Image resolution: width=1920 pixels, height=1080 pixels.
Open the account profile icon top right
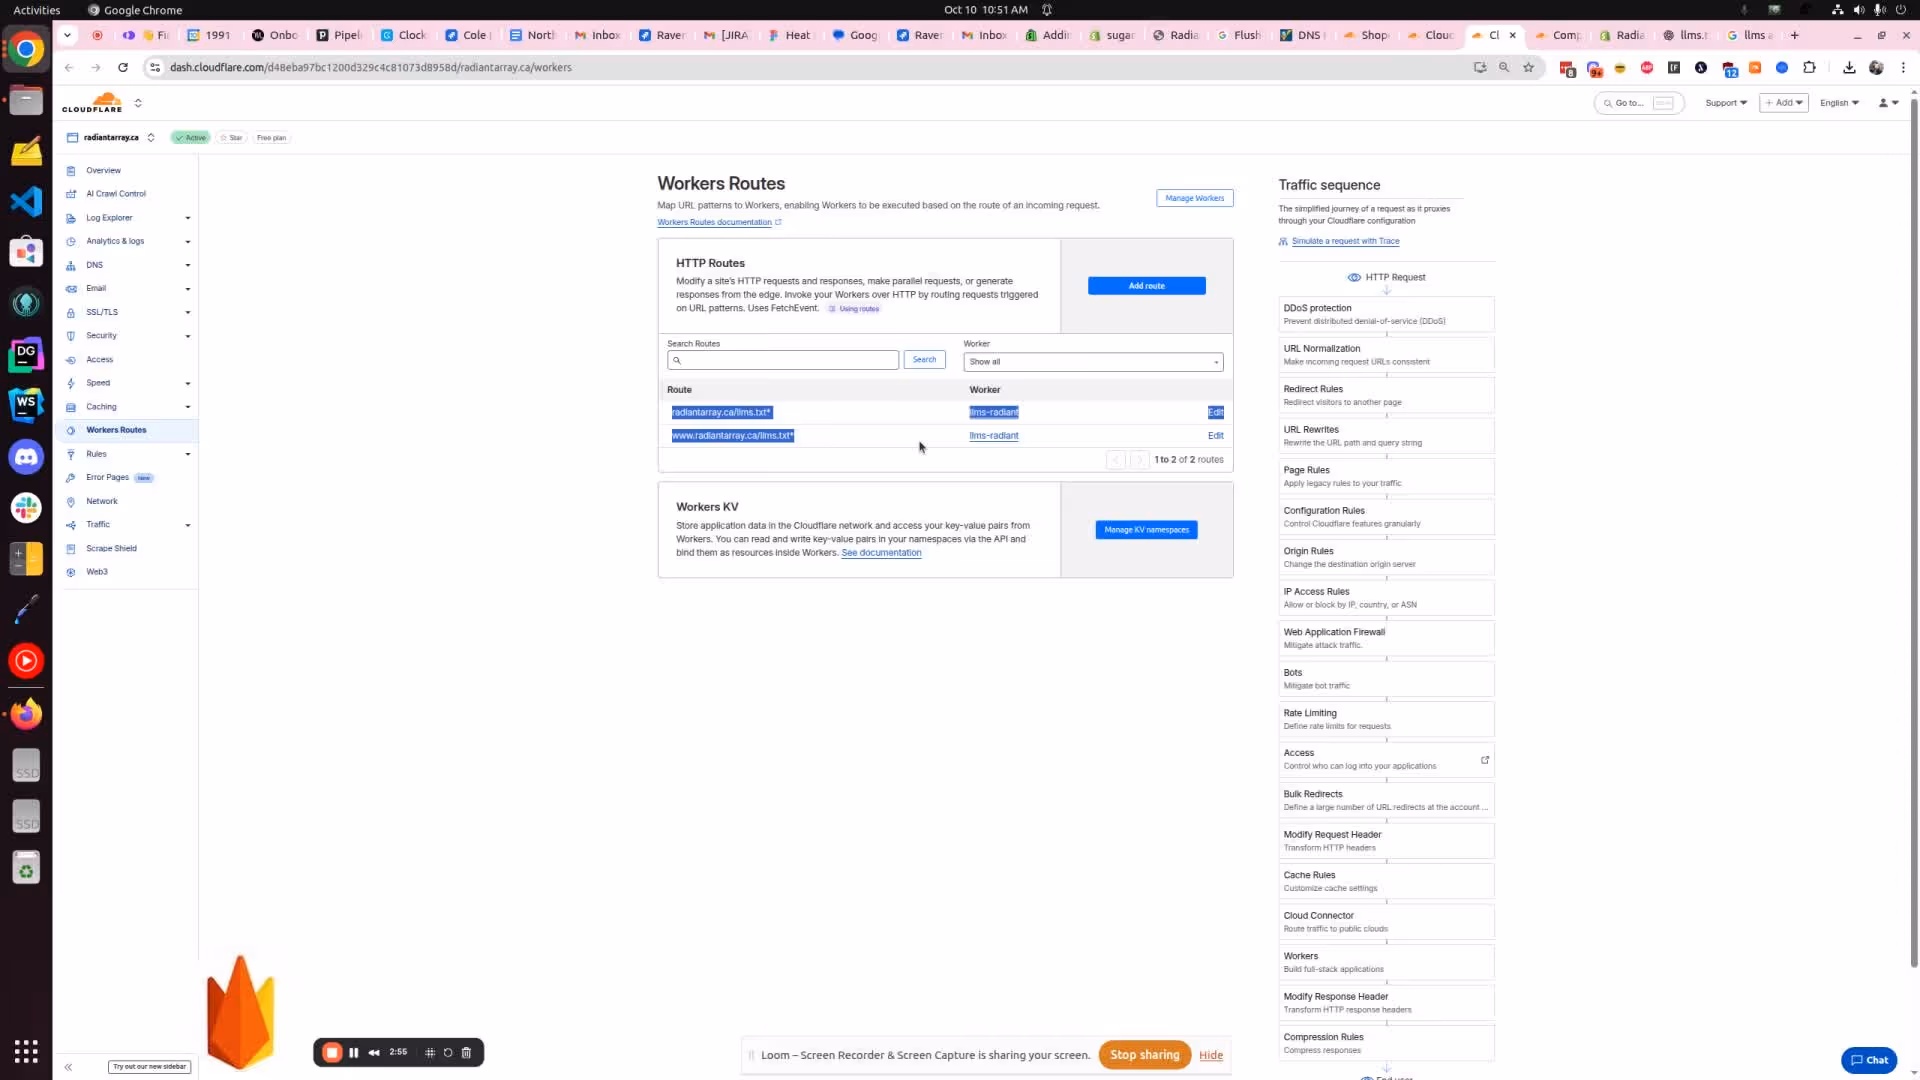point(1884,102)
